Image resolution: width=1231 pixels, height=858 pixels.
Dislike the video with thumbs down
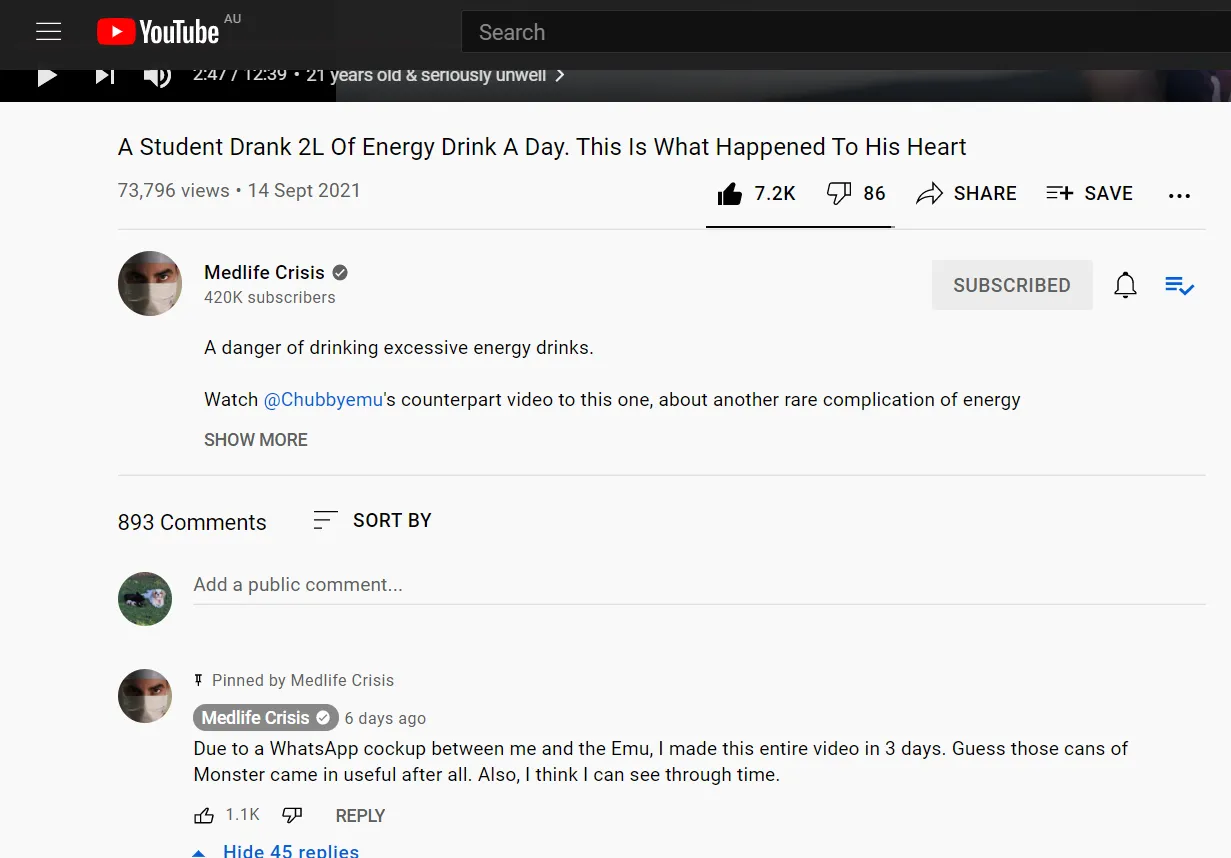839,194
